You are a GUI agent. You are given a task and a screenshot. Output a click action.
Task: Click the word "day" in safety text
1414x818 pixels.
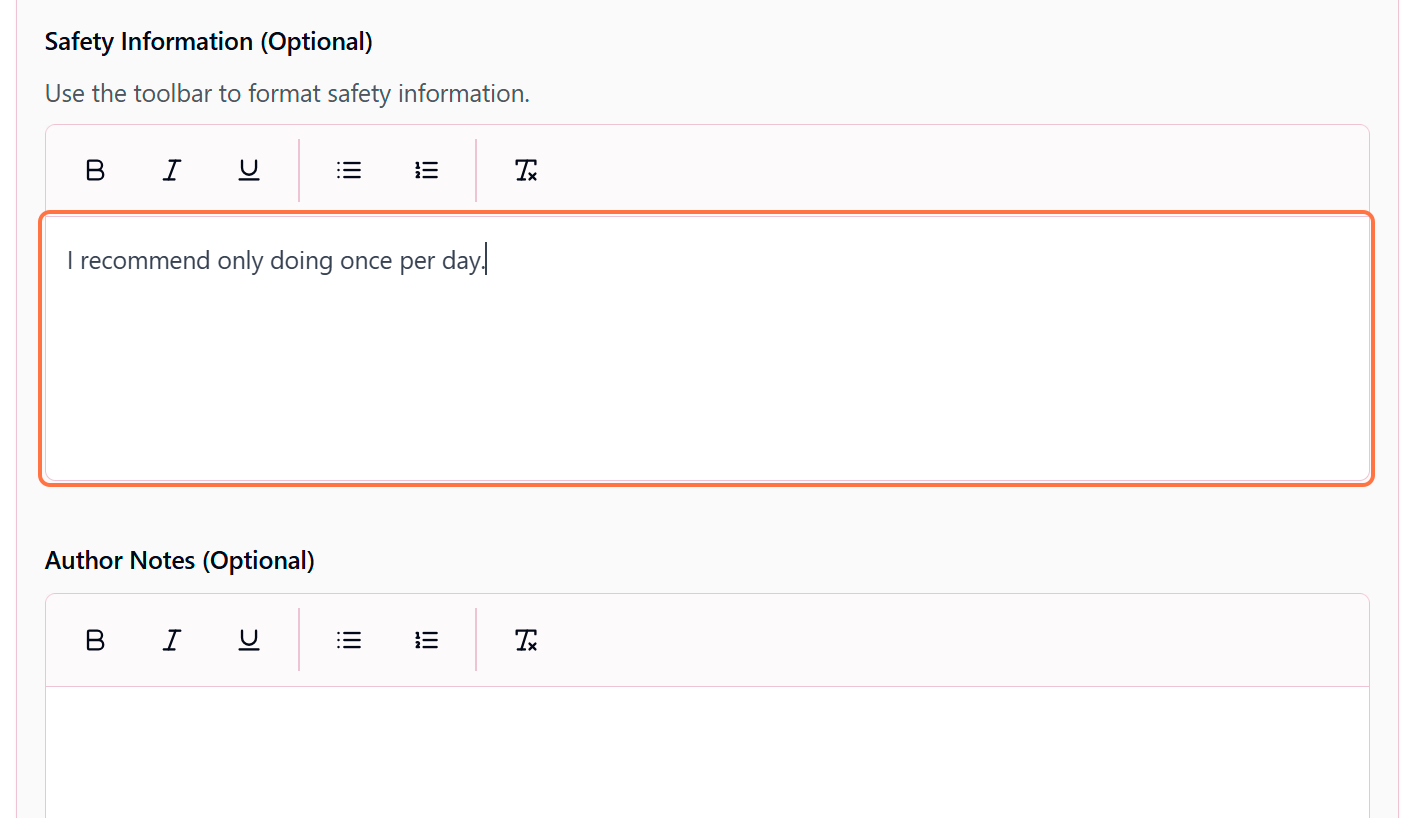[x=461, y=262]
